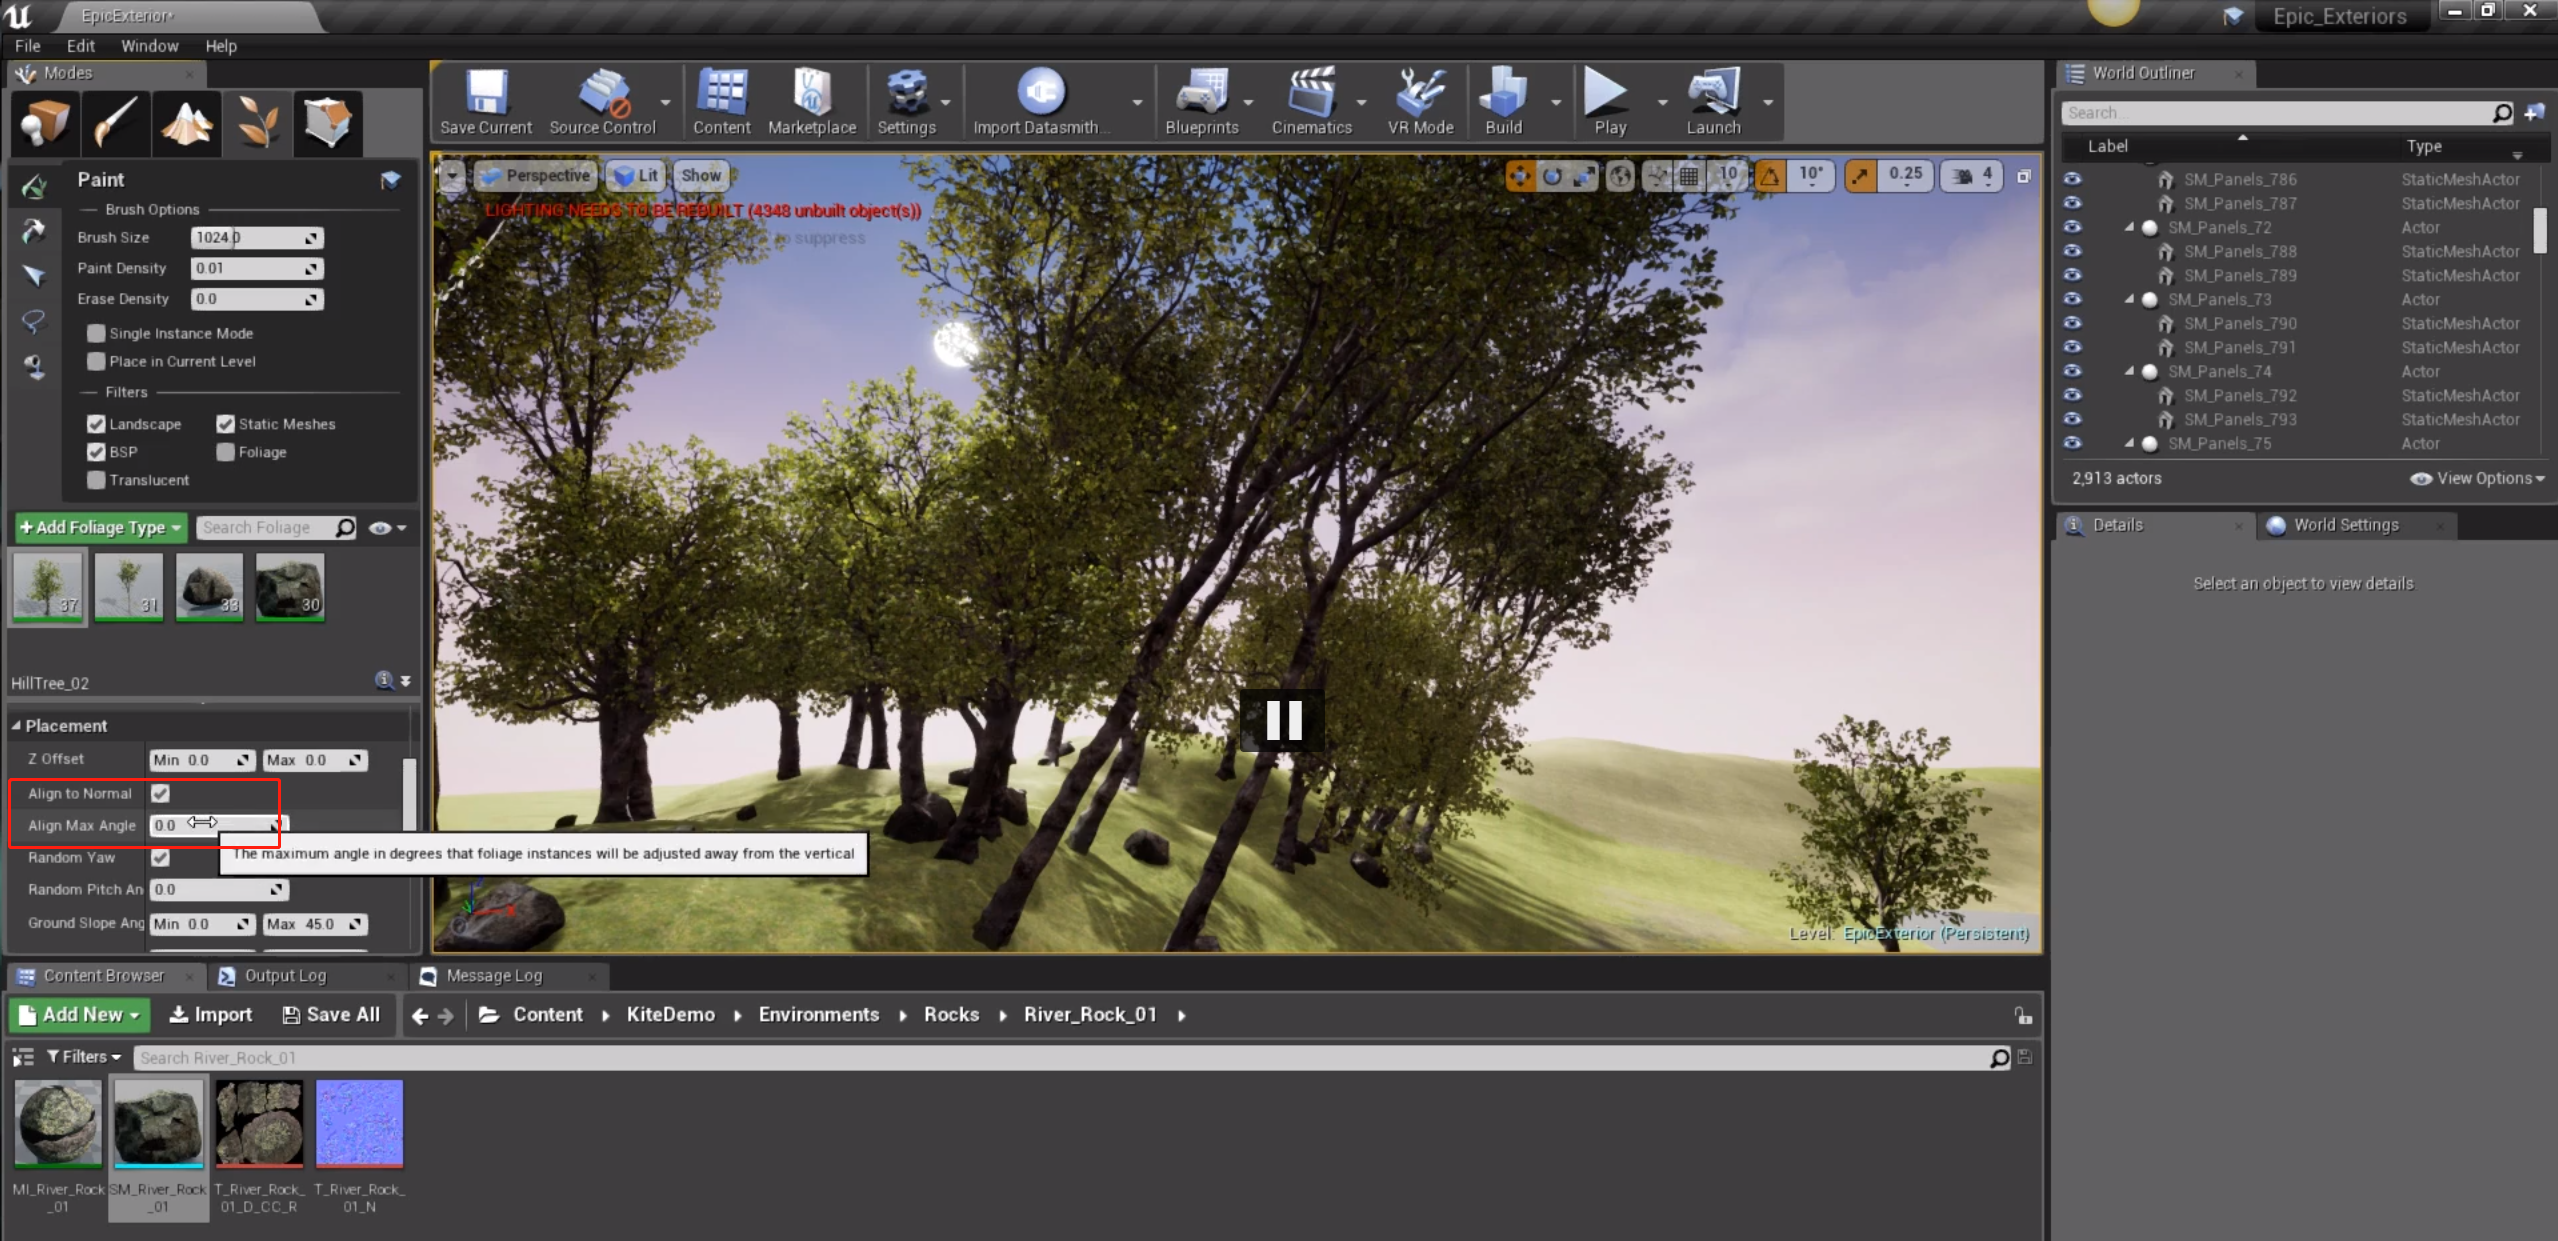The image size is (2558, 1241).
Task: Click the Import button in Content Browser
Action: pyautogui.click(x=211, y=1015)
